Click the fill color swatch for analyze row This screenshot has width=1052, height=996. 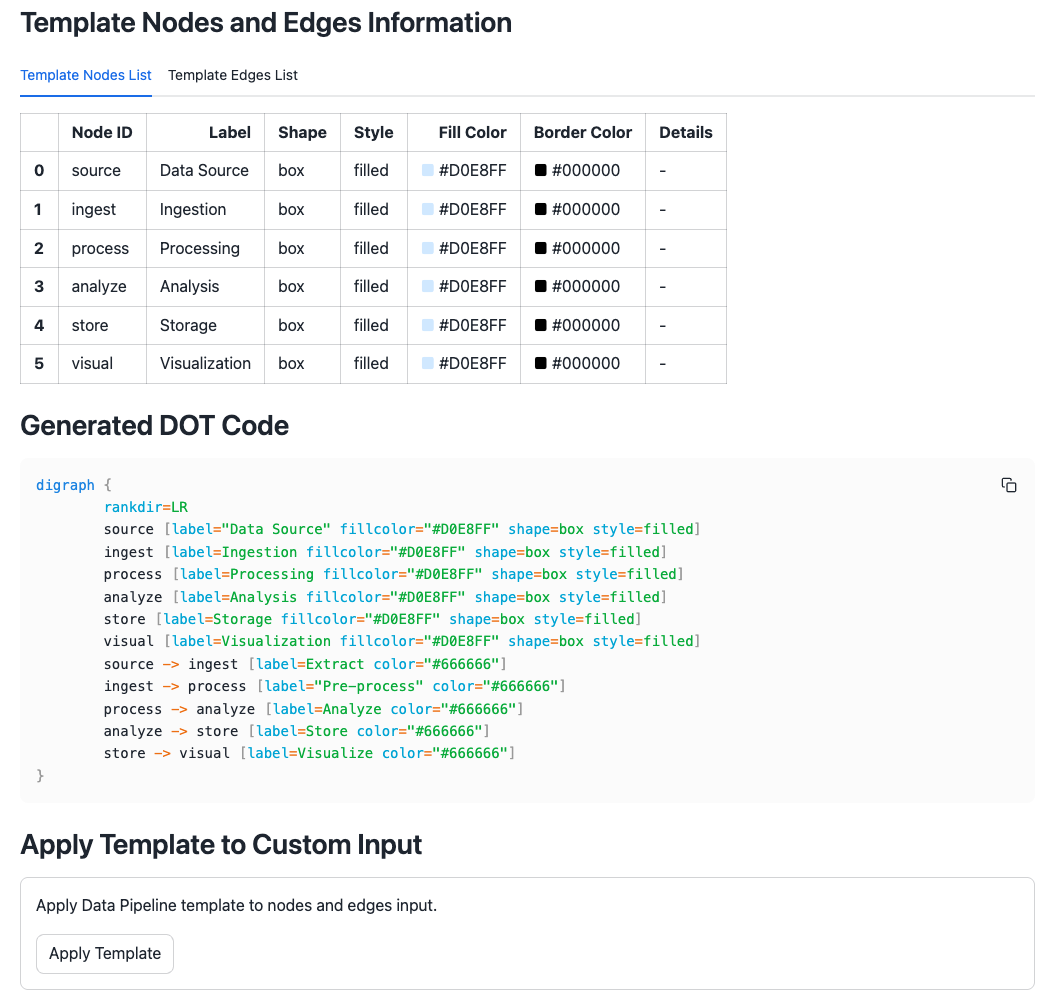(427, 286)
